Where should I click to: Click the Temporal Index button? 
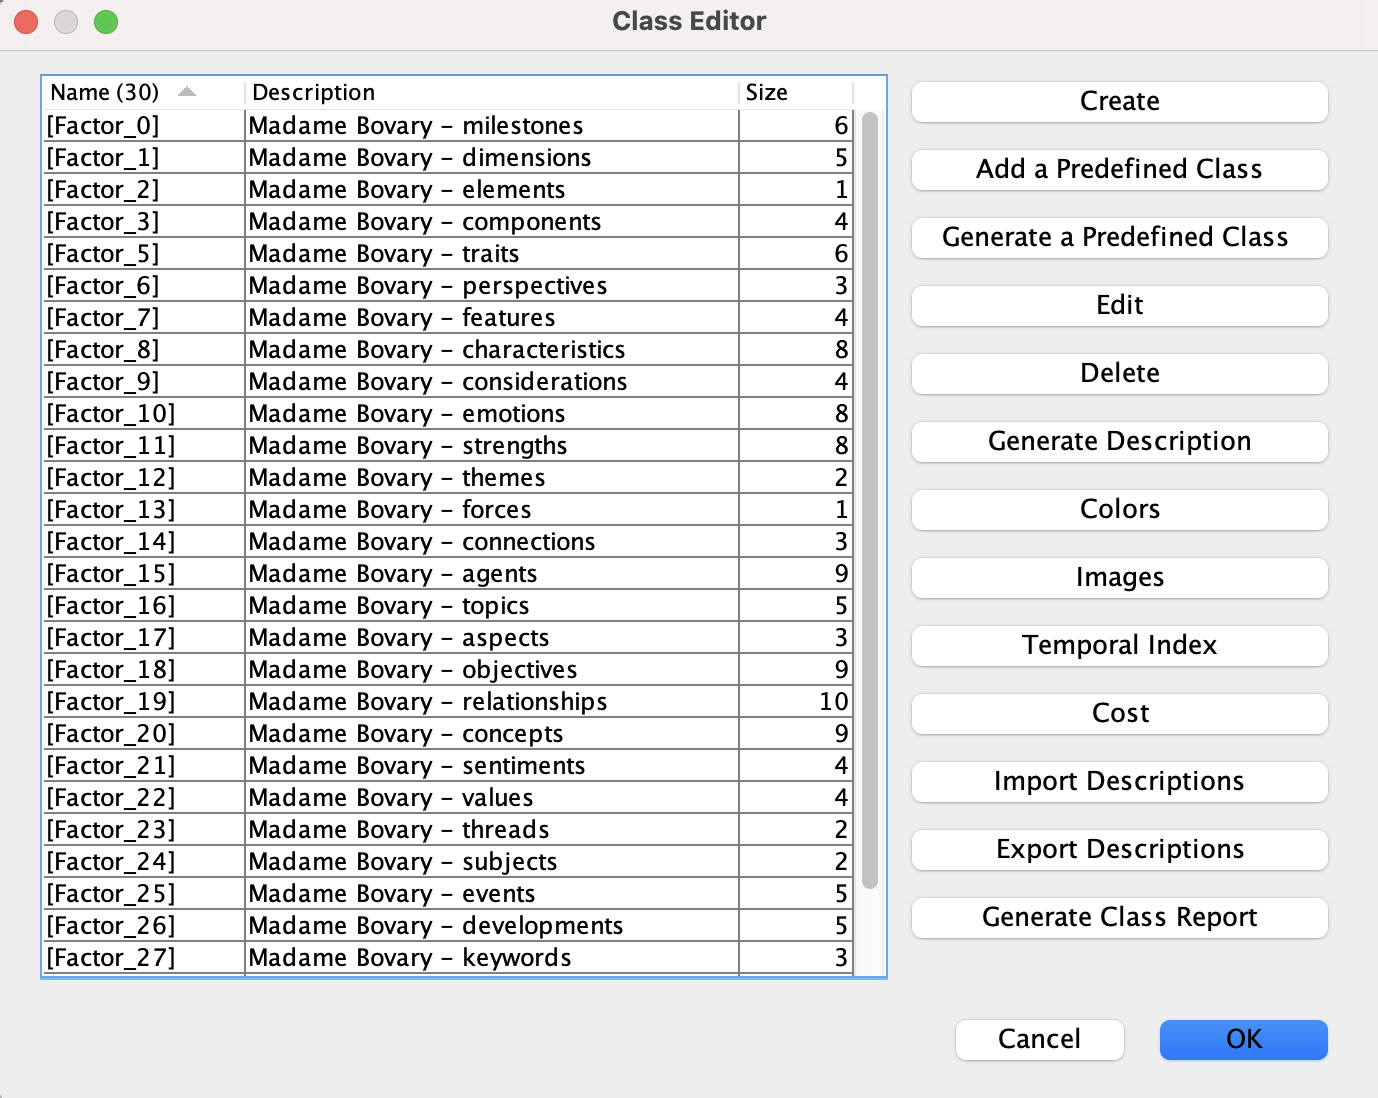pyautogui.click(x=1120, y=646)
